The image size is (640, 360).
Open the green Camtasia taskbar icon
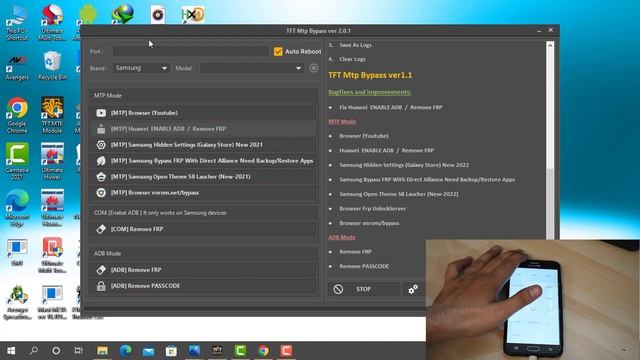tap(240, 351)
